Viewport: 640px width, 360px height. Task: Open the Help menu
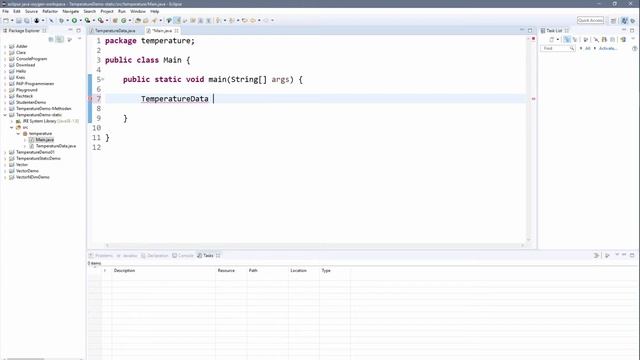(x=154, y=11)
